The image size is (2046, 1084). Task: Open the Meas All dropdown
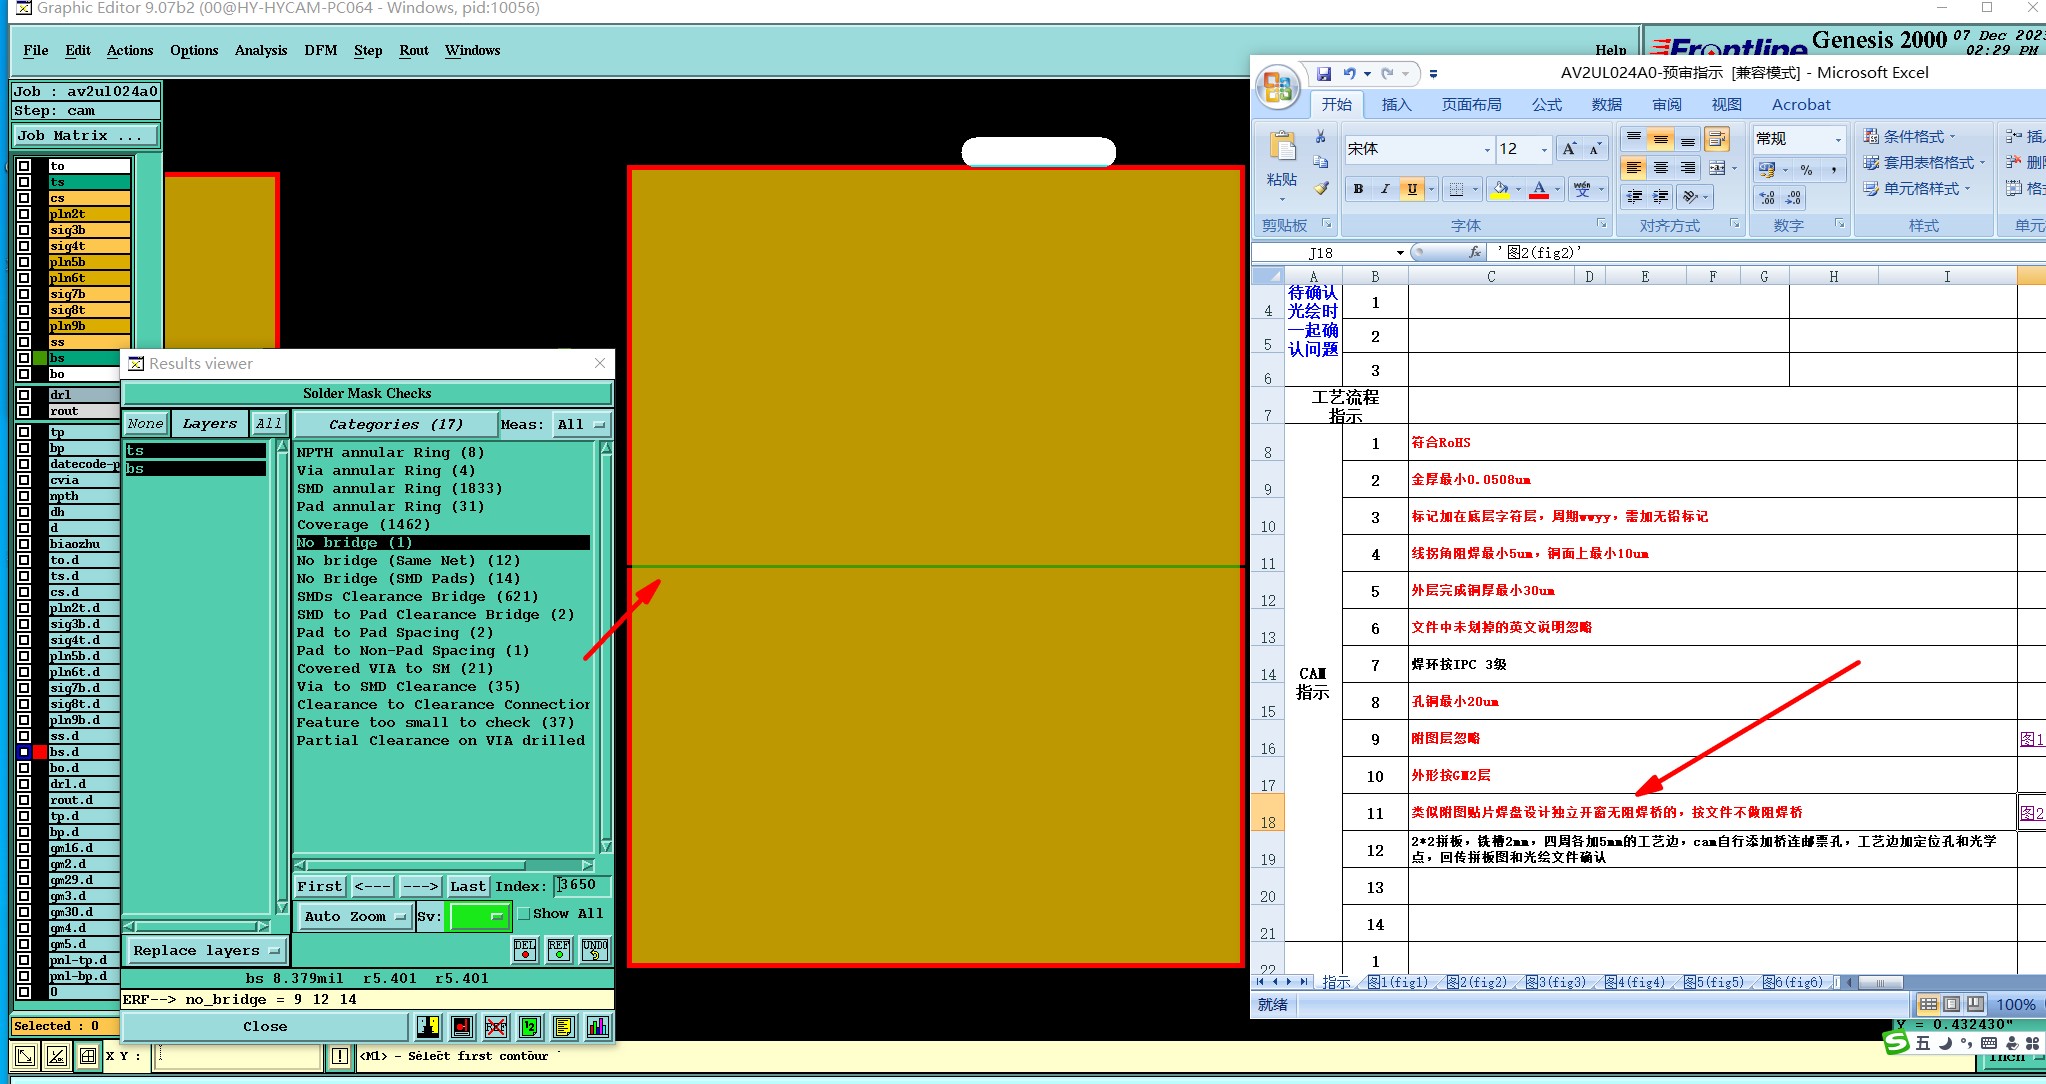coord(582,424)
